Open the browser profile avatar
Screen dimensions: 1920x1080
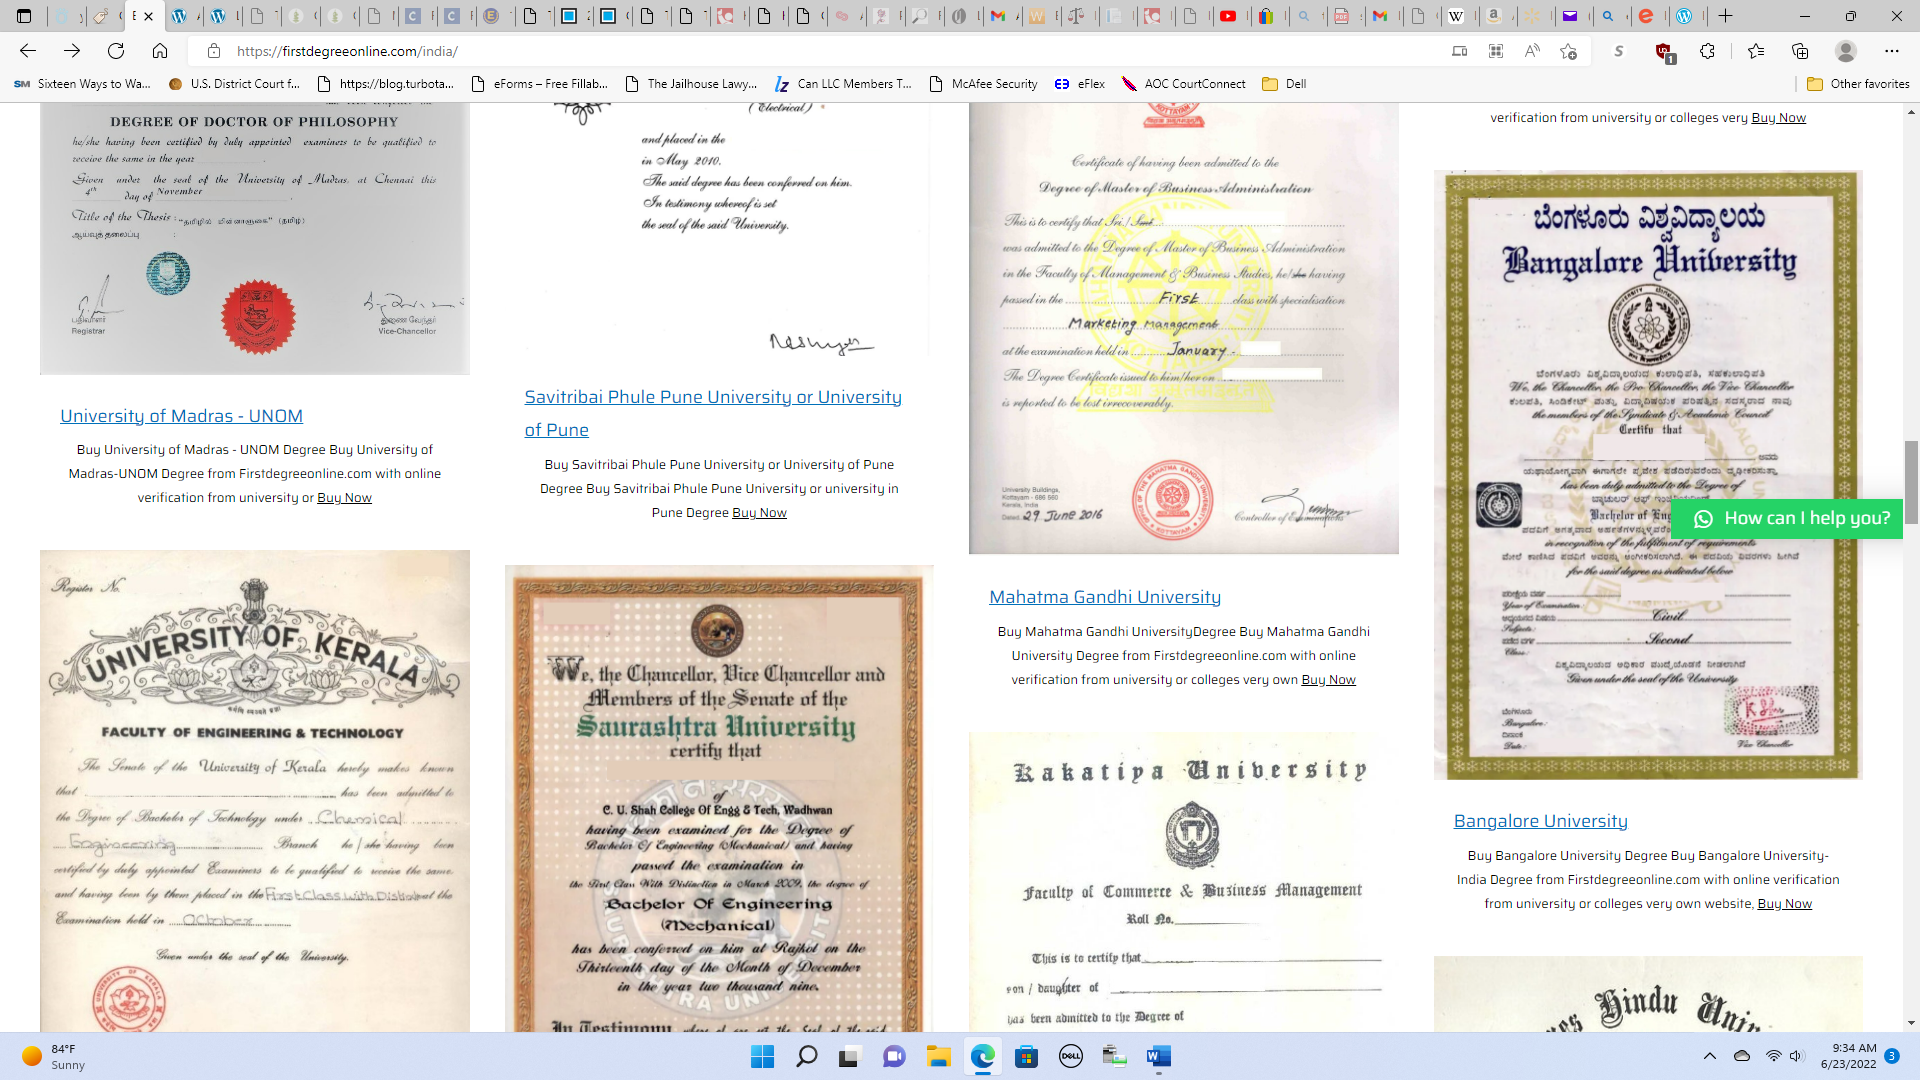click(x=1846, y=51)
